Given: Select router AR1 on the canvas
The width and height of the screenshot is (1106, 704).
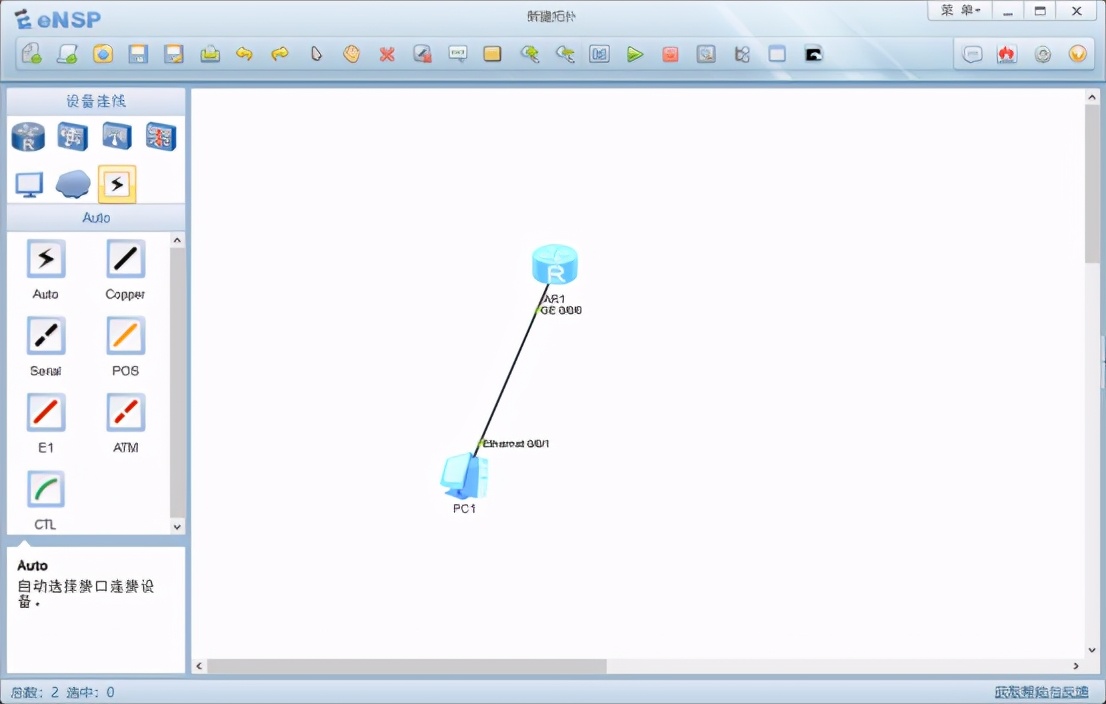Looking at the screenshot, I should click(555, 265).
